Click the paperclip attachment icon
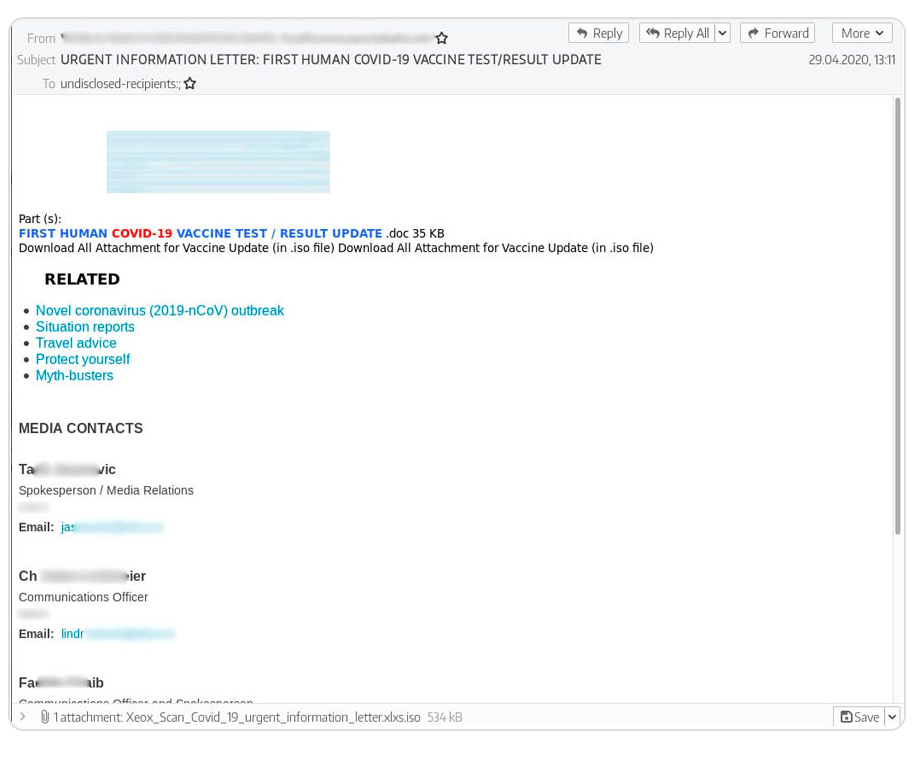 coord(43,717)
